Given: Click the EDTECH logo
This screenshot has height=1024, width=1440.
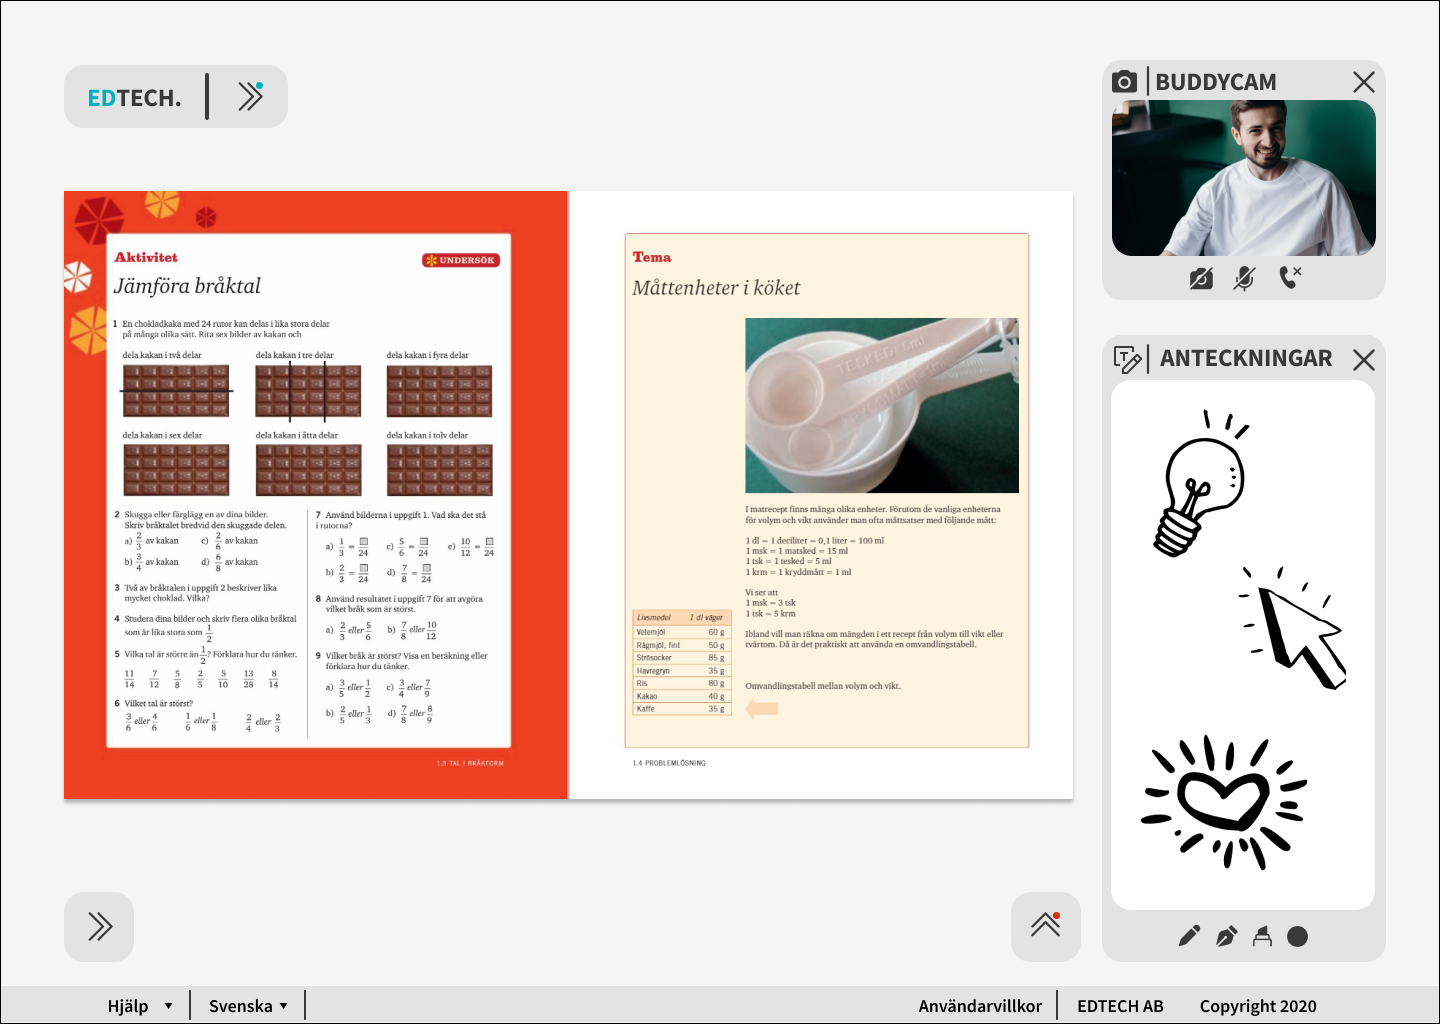Looking at the screenshot, I should point(134,98).
